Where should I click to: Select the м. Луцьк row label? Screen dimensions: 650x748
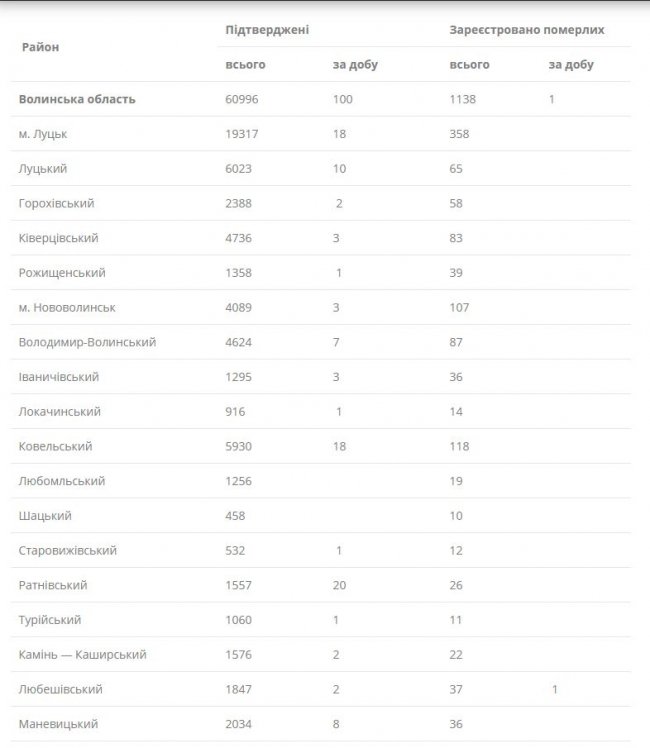(x=43, y=134)
